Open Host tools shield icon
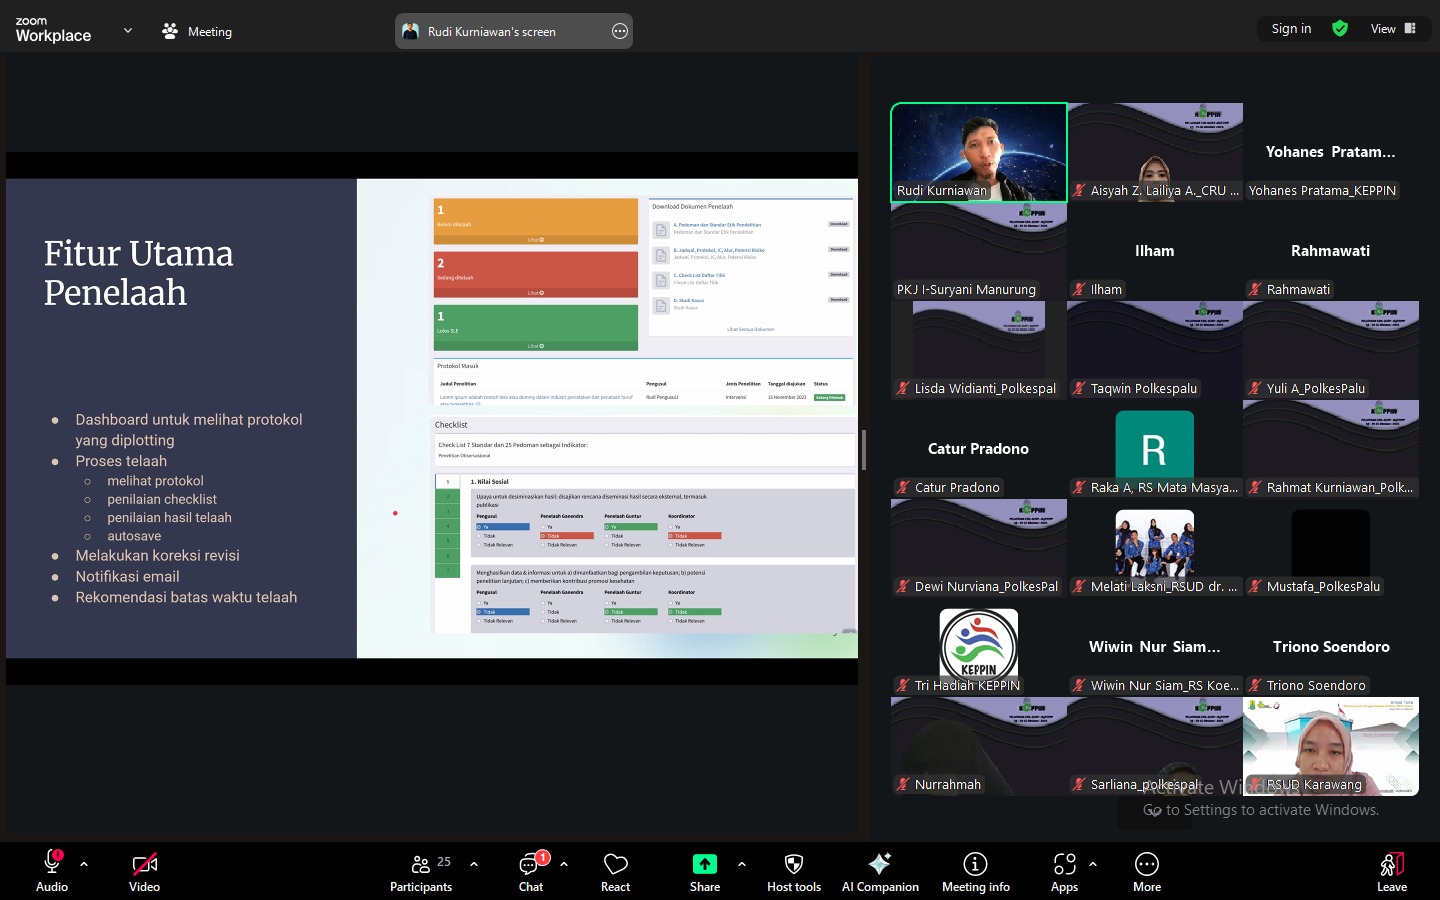The width and height of the screenshot is (1440, 900). pyautogui.click(x=794, y=872)
